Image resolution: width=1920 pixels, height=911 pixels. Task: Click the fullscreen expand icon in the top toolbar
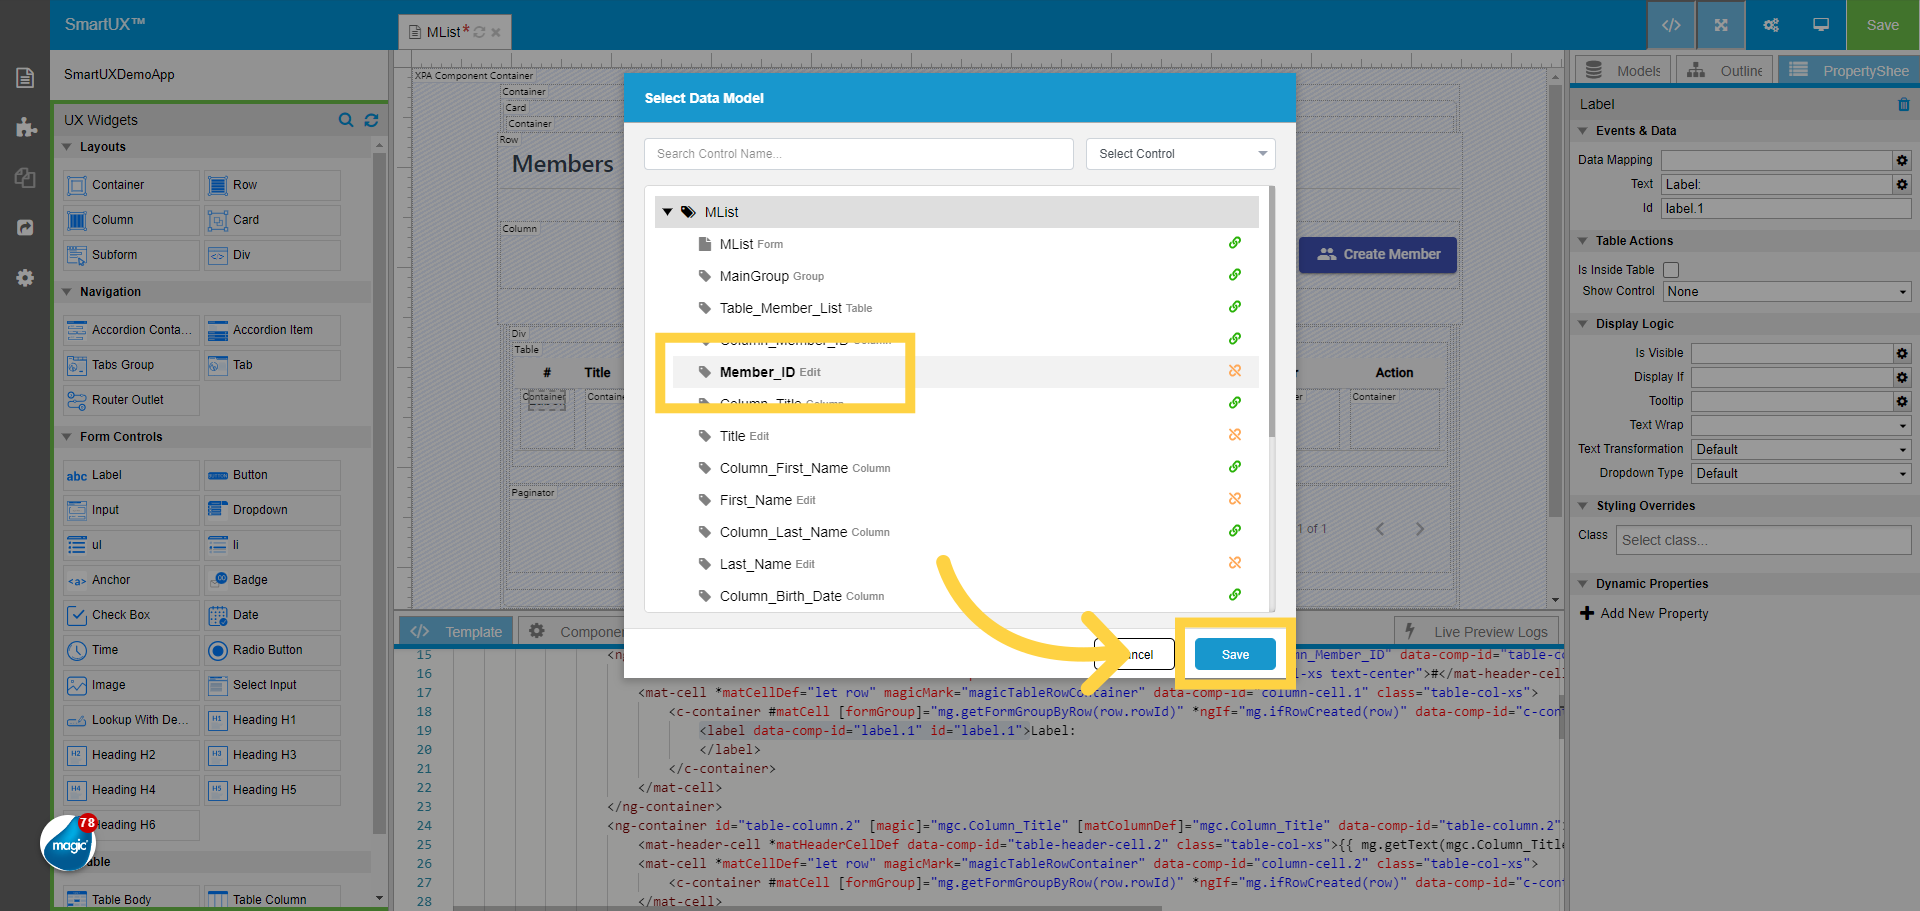(x=1720, y=25)
